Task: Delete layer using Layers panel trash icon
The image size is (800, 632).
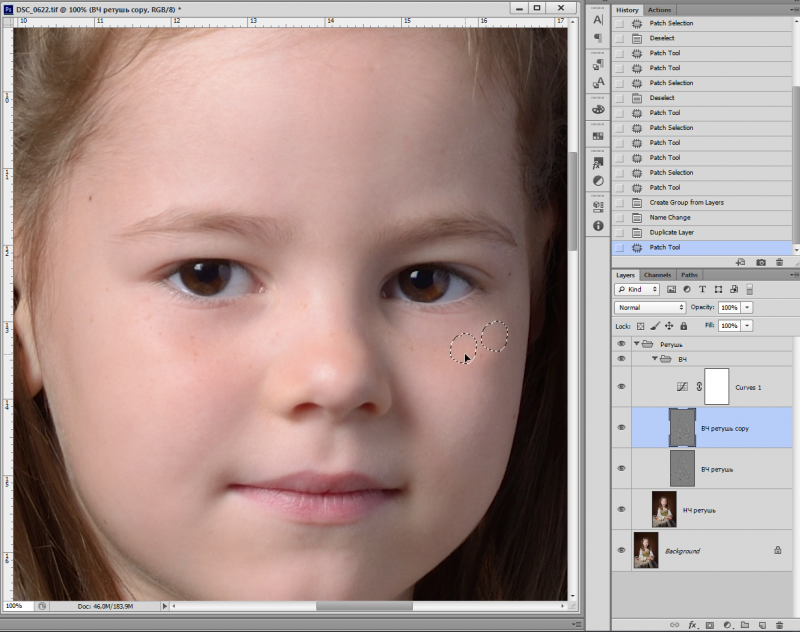Action: point(779,625)
